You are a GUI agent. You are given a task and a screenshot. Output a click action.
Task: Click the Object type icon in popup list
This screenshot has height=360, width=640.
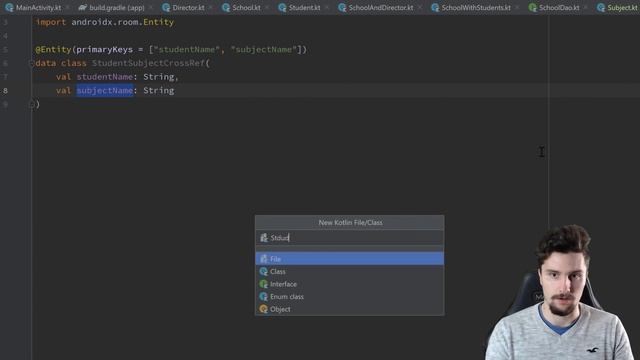click(264, 309)
